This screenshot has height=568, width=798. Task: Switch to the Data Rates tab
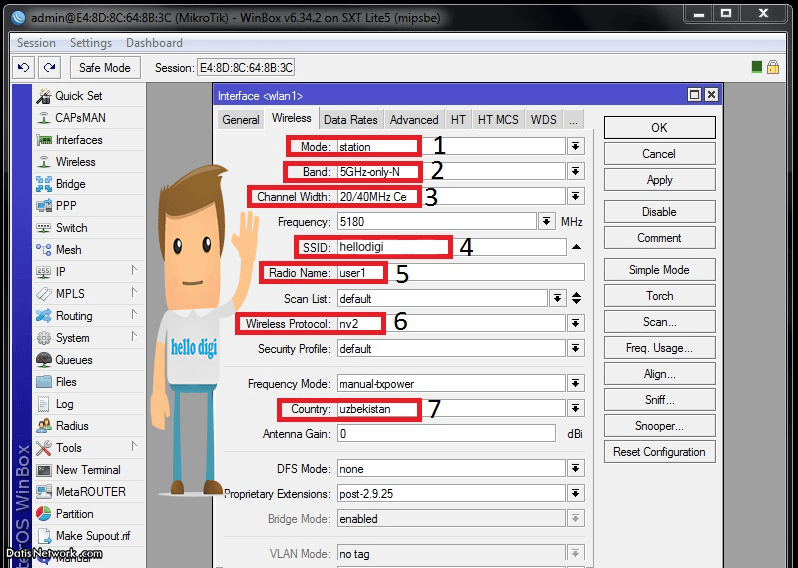(x=351, y=120)
